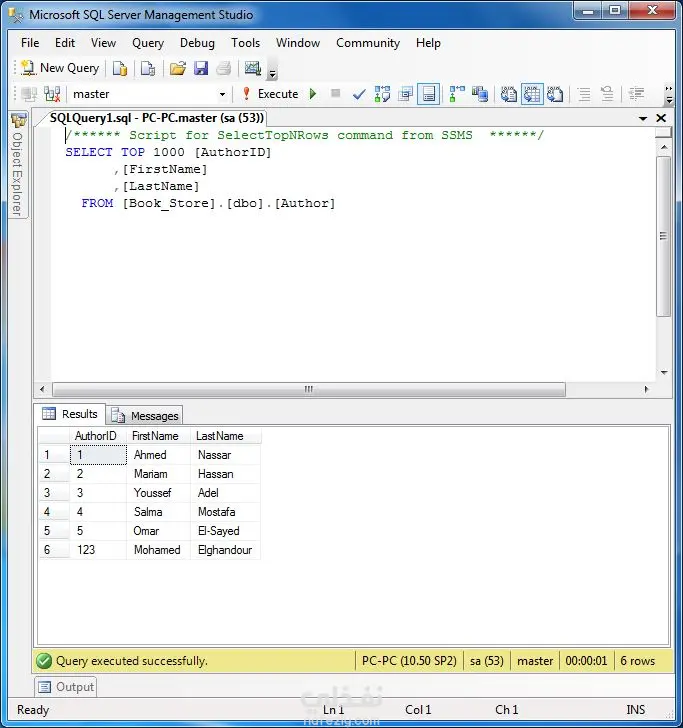This screenshot has height=728, width=683.
Task: Open the Edit menu
Action: [x=65, y=43]
